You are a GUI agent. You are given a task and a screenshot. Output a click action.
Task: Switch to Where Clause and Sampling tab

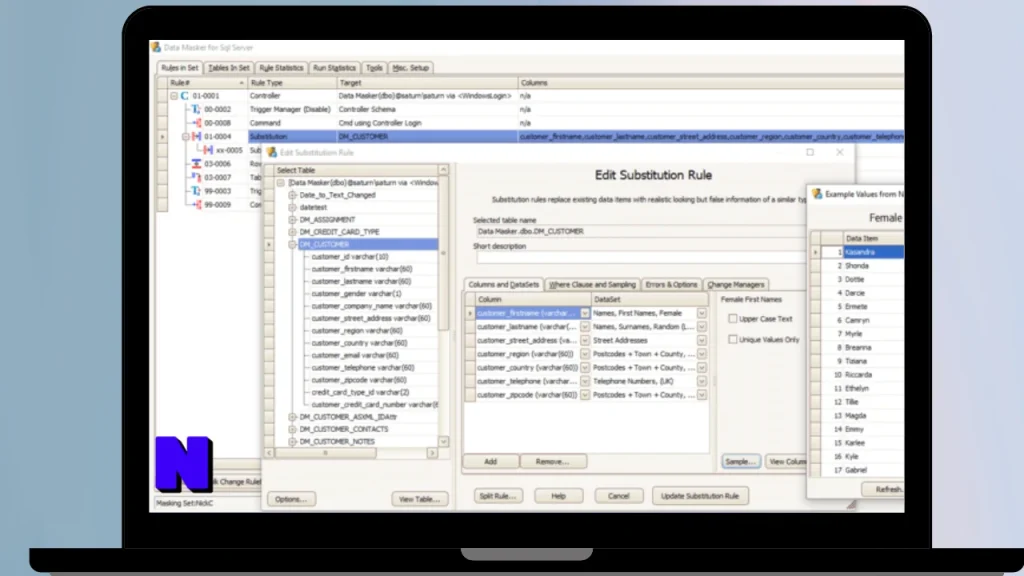pyautogui.click(x=592, y=285)
